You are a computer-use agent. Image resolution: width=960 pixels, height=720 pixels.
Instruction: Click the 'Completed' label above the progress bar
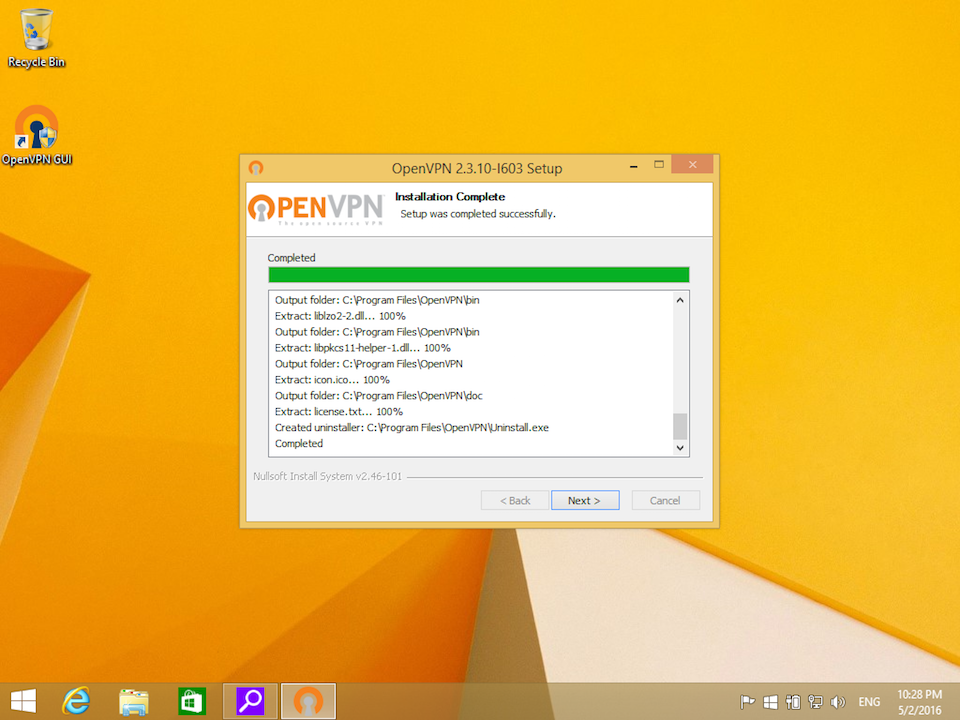(291, 258)
